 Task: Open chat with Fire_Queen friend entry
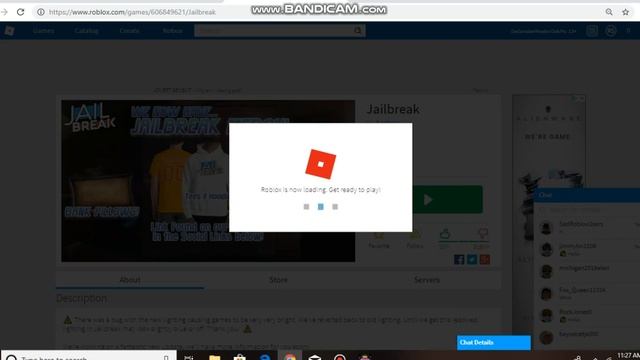(587, 293)
